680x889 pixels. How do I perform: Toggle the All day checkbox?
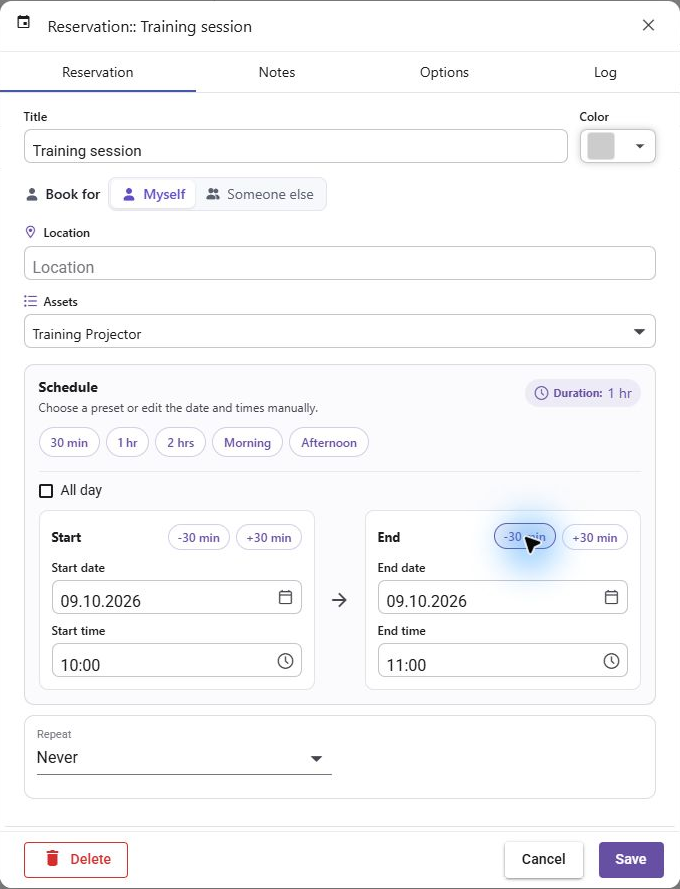coord(46,490)
